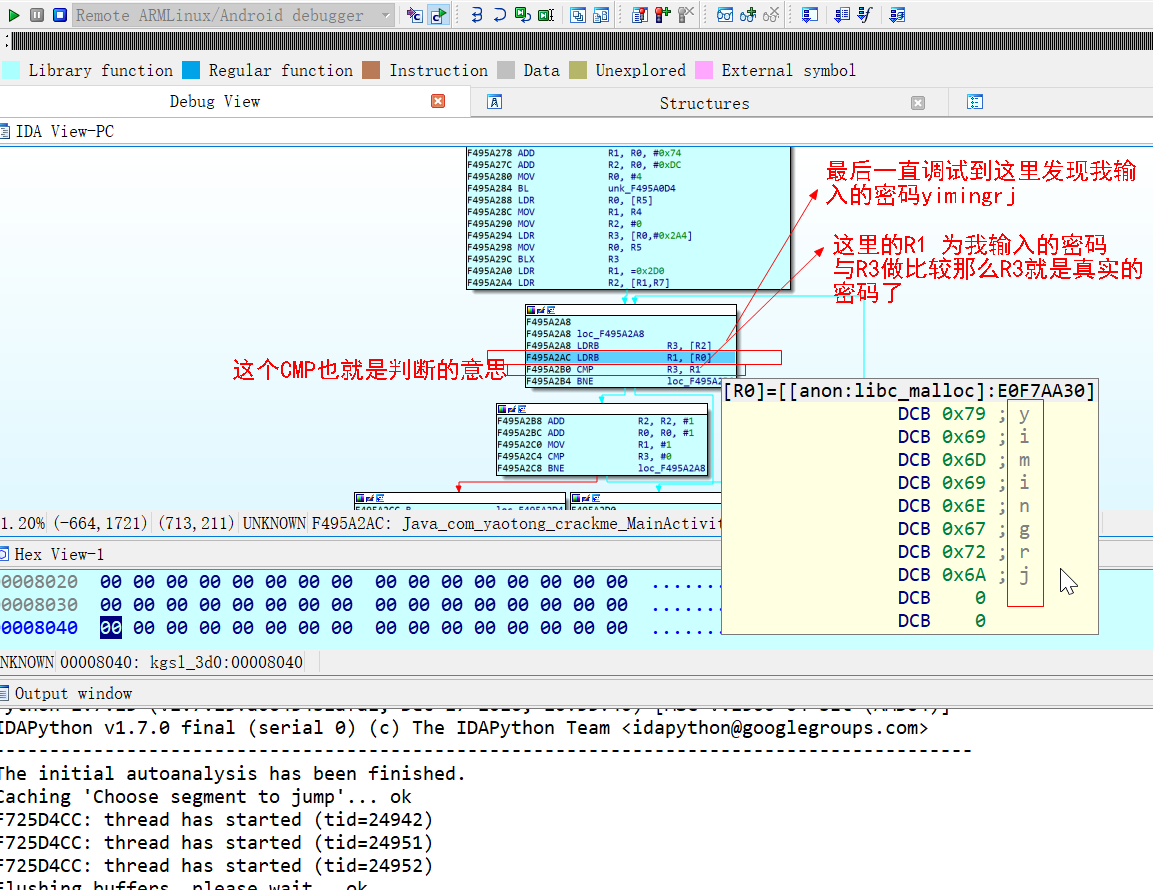Close the Debug View tab

(438, 102)
